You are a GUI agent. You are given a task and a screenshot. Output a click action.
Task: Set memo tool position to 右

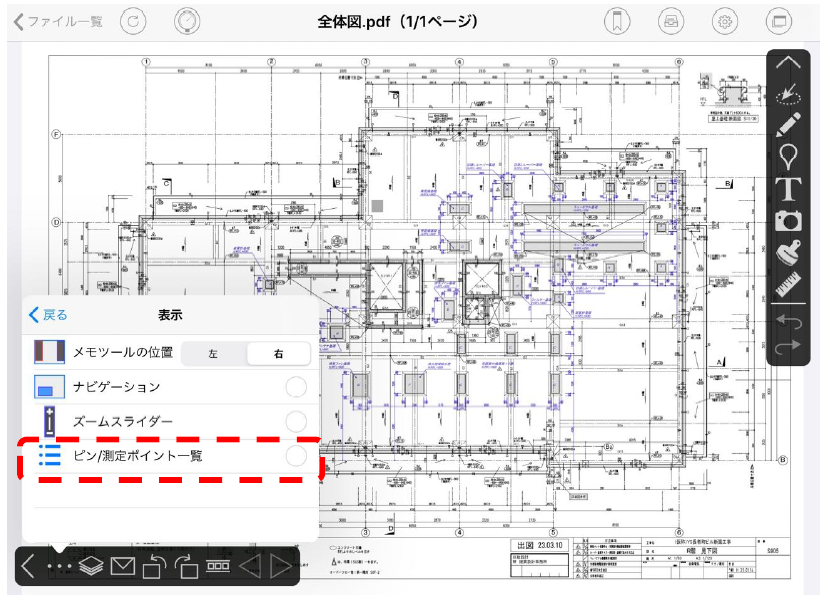278,353
